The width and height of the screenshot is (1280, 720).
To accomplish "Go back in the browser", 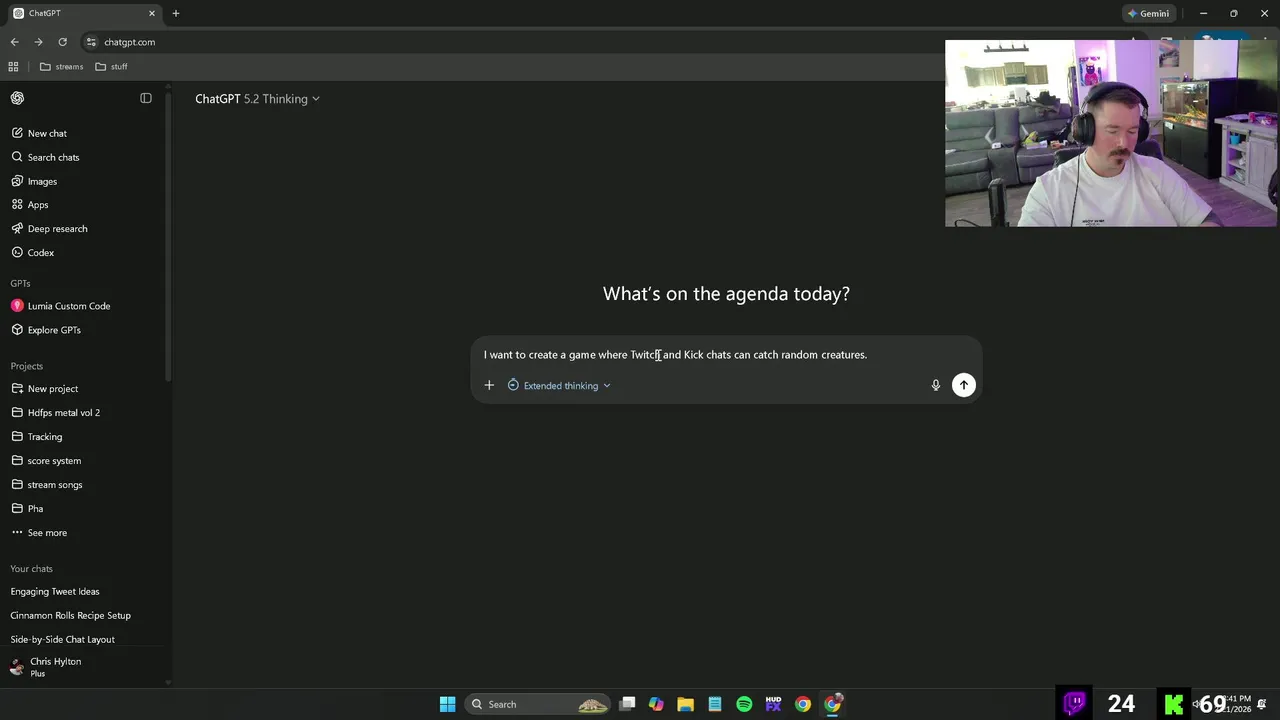I will point(14,42).
